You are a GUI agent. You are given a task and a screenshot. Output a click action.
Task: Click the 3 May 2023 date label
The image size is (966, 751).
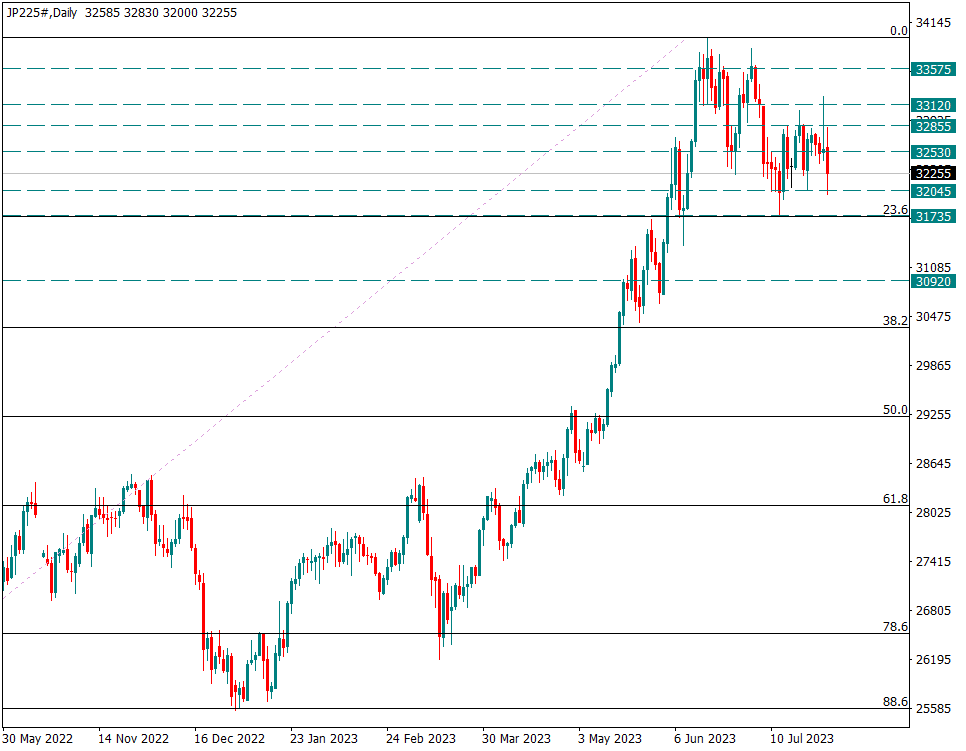point(610,739)
